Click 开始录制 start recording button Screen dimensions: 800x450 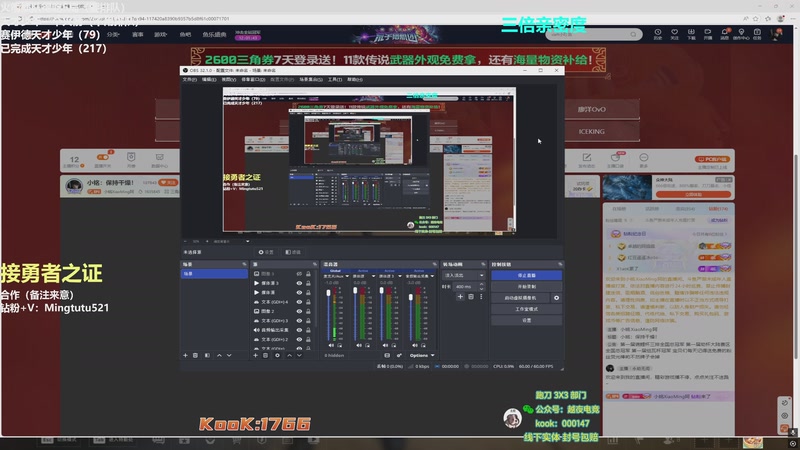527,286
